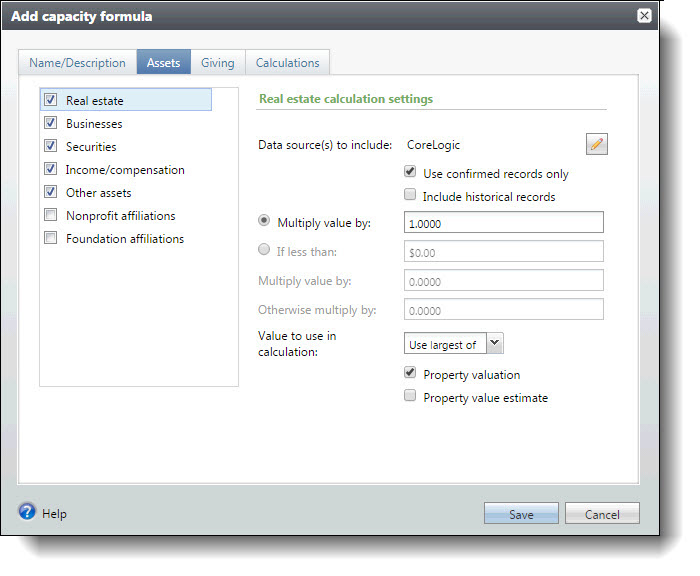Click the Multiply value by 1.0000 field

click(x=504, y=222)
